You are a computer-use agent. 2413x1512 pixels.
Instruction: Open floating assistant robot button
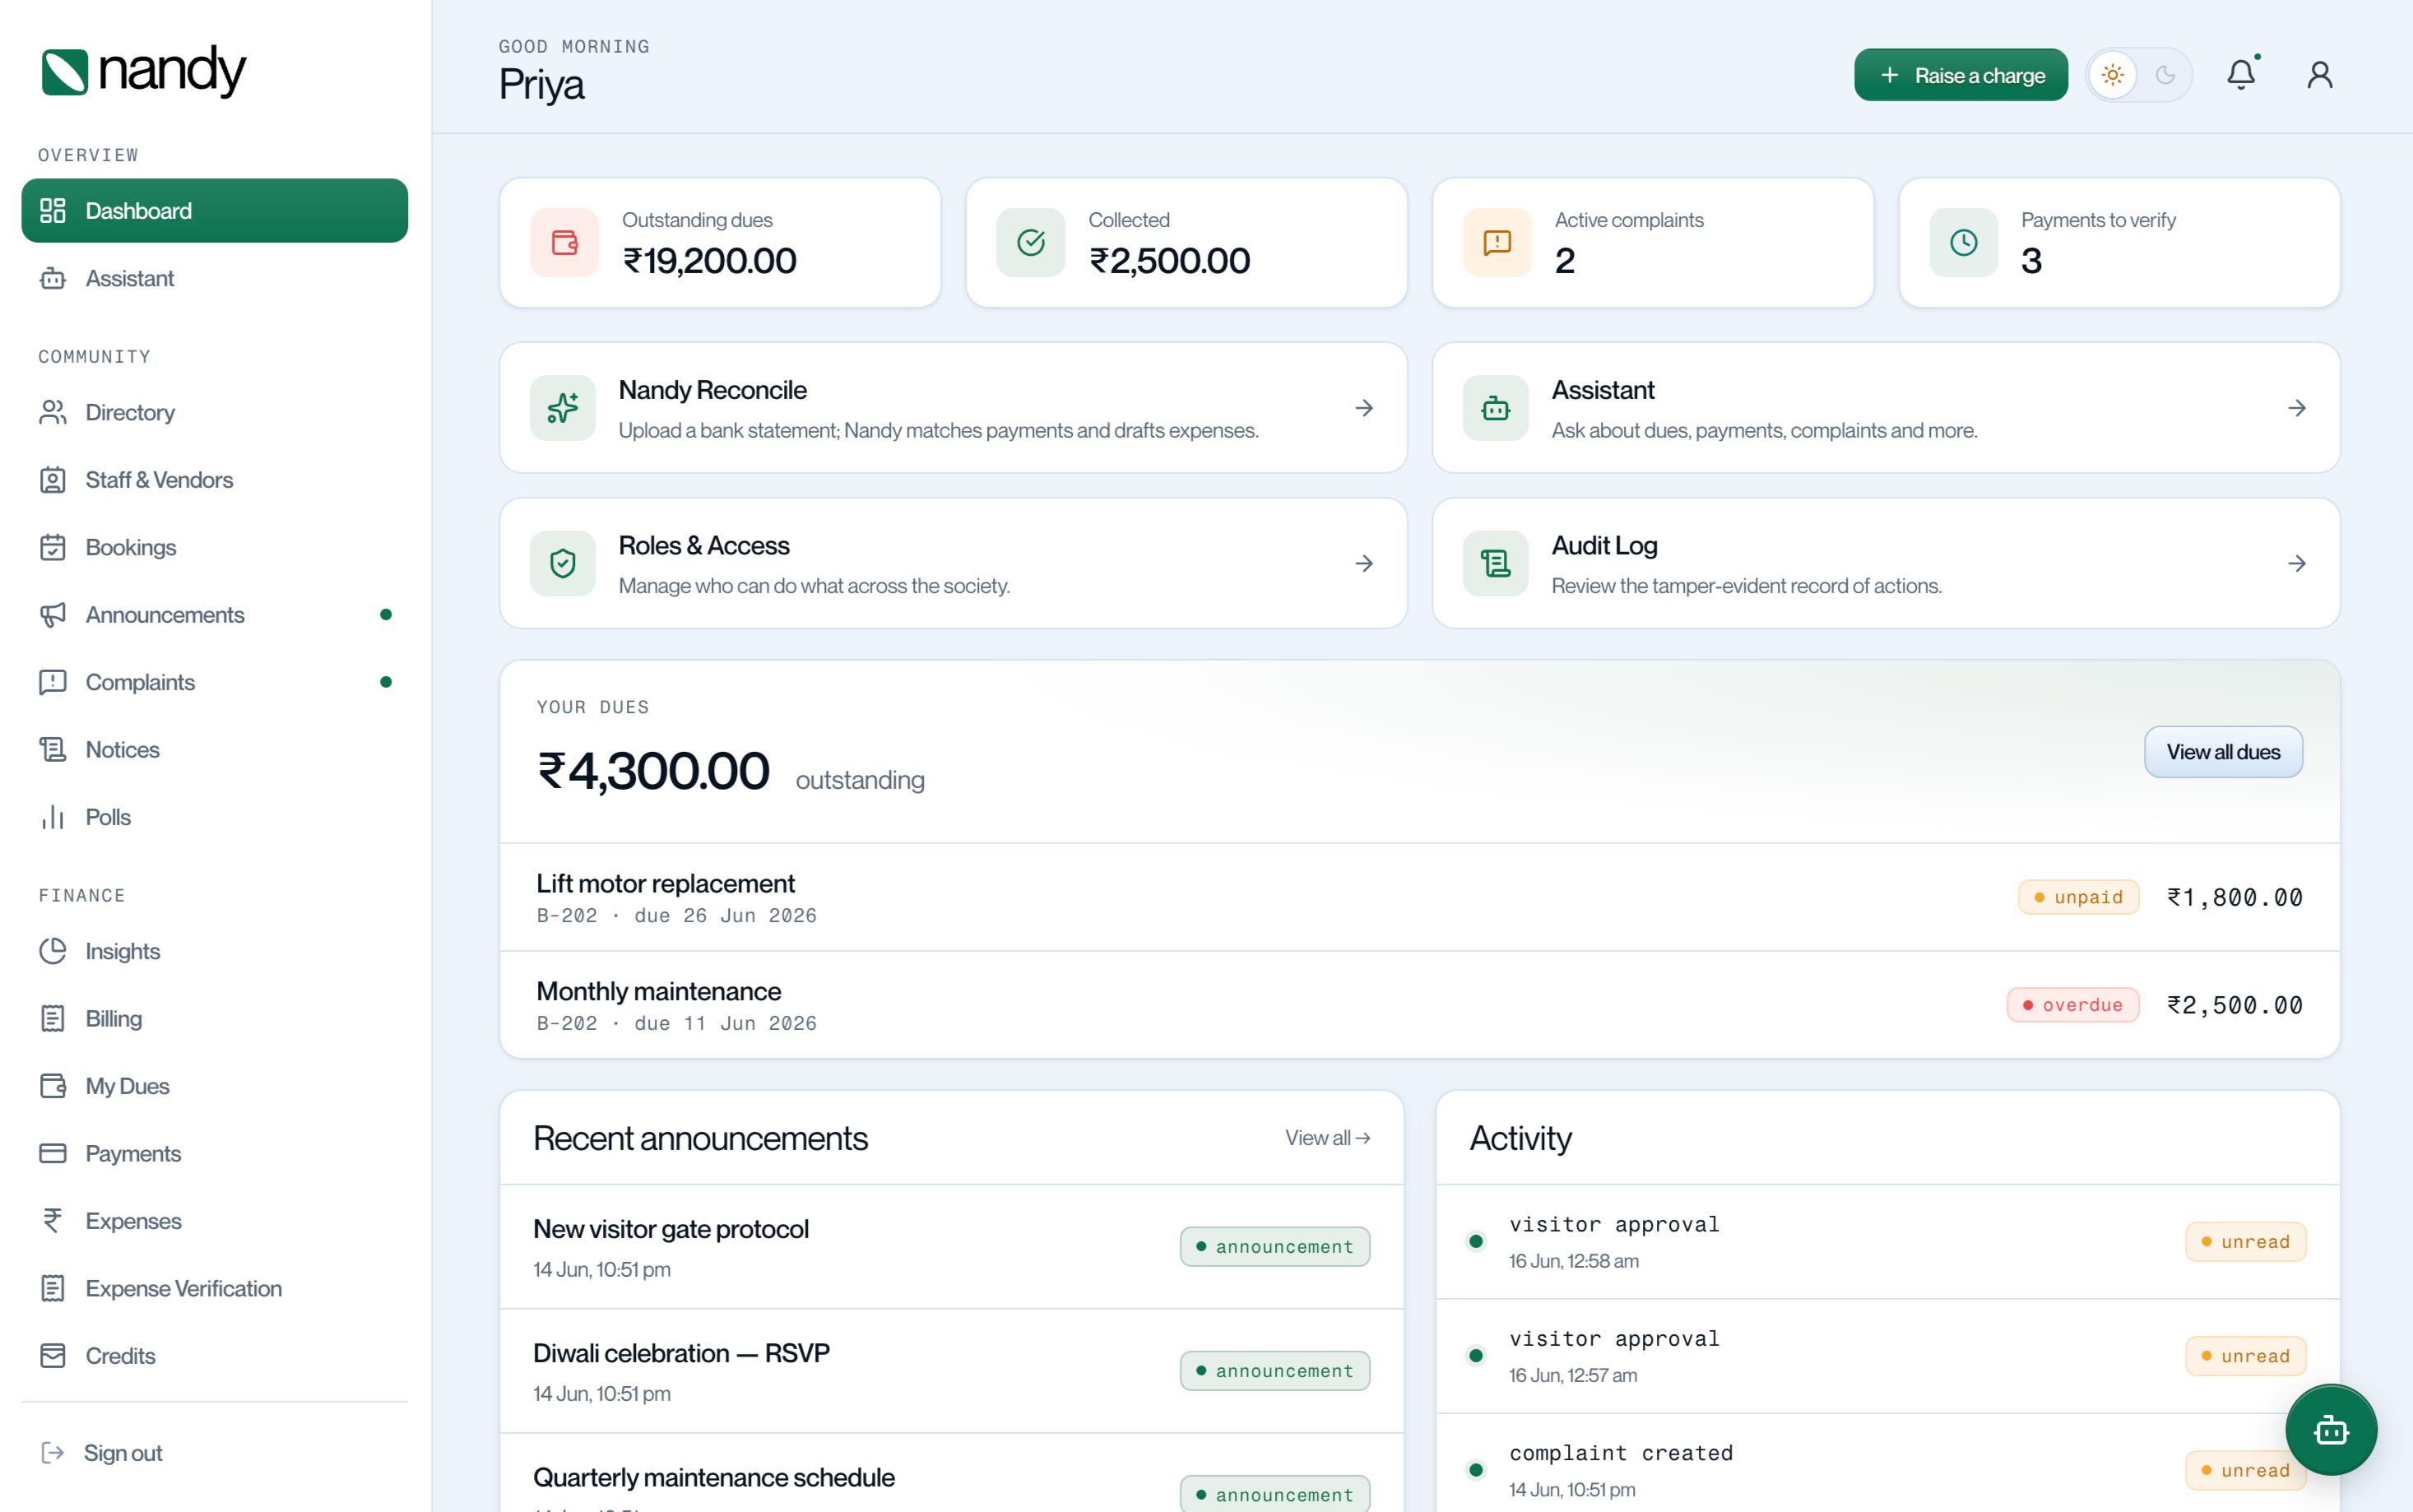tap(2331, 1430)
